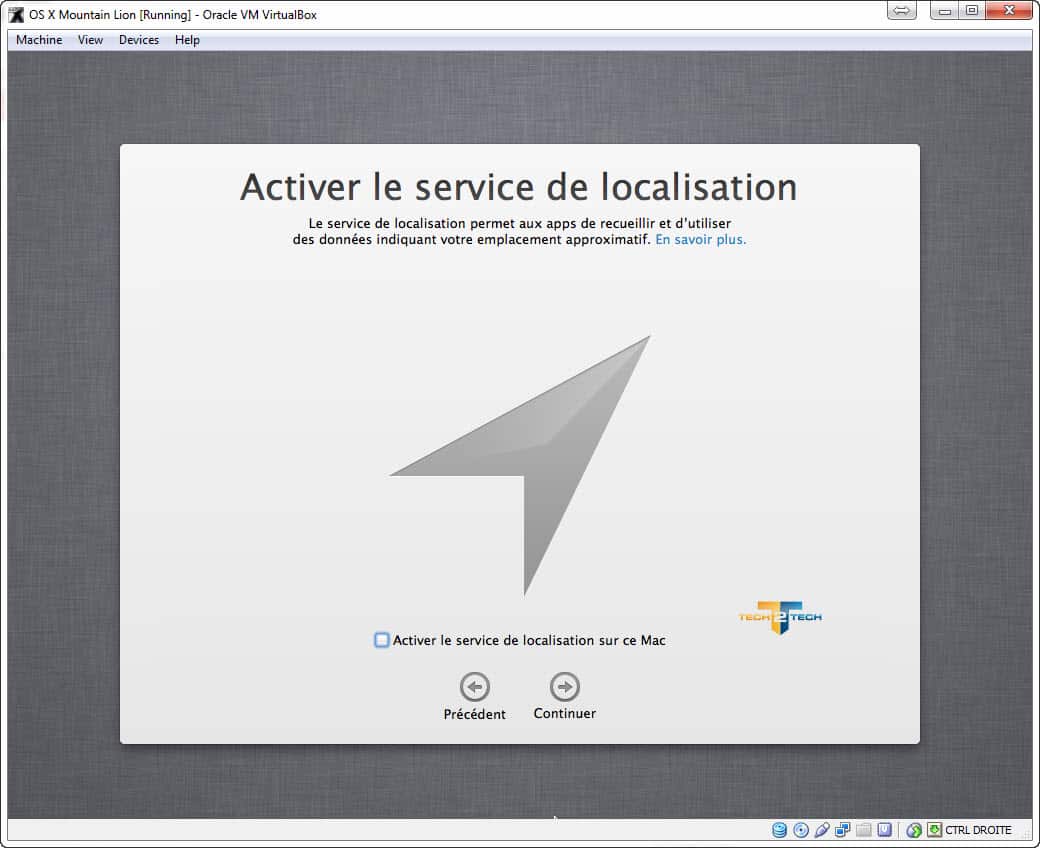Click the double-arrow button in the title bar
The height and width of the screenshot is (848, 1040).
click(901, 10)
